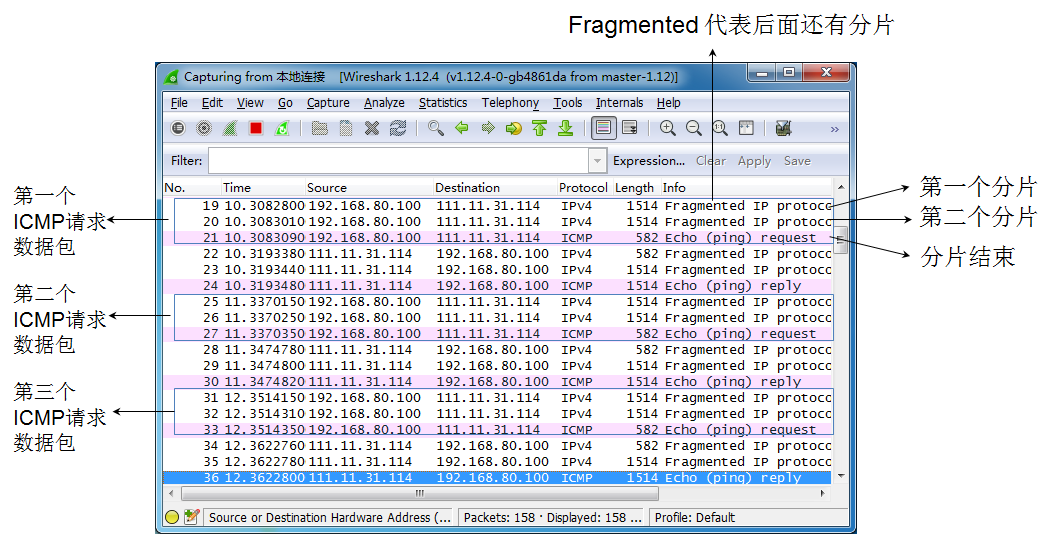This screenshot has width=1054, height=534.
Task: Click 'Profile: Default' in status bar
Action: tap(695, 517)
